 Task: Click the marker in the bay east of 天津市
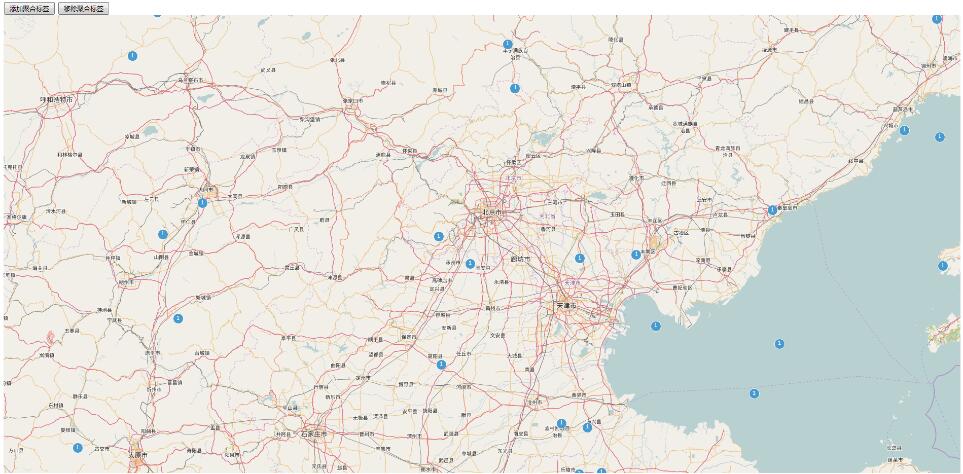[x=656, y=326]
